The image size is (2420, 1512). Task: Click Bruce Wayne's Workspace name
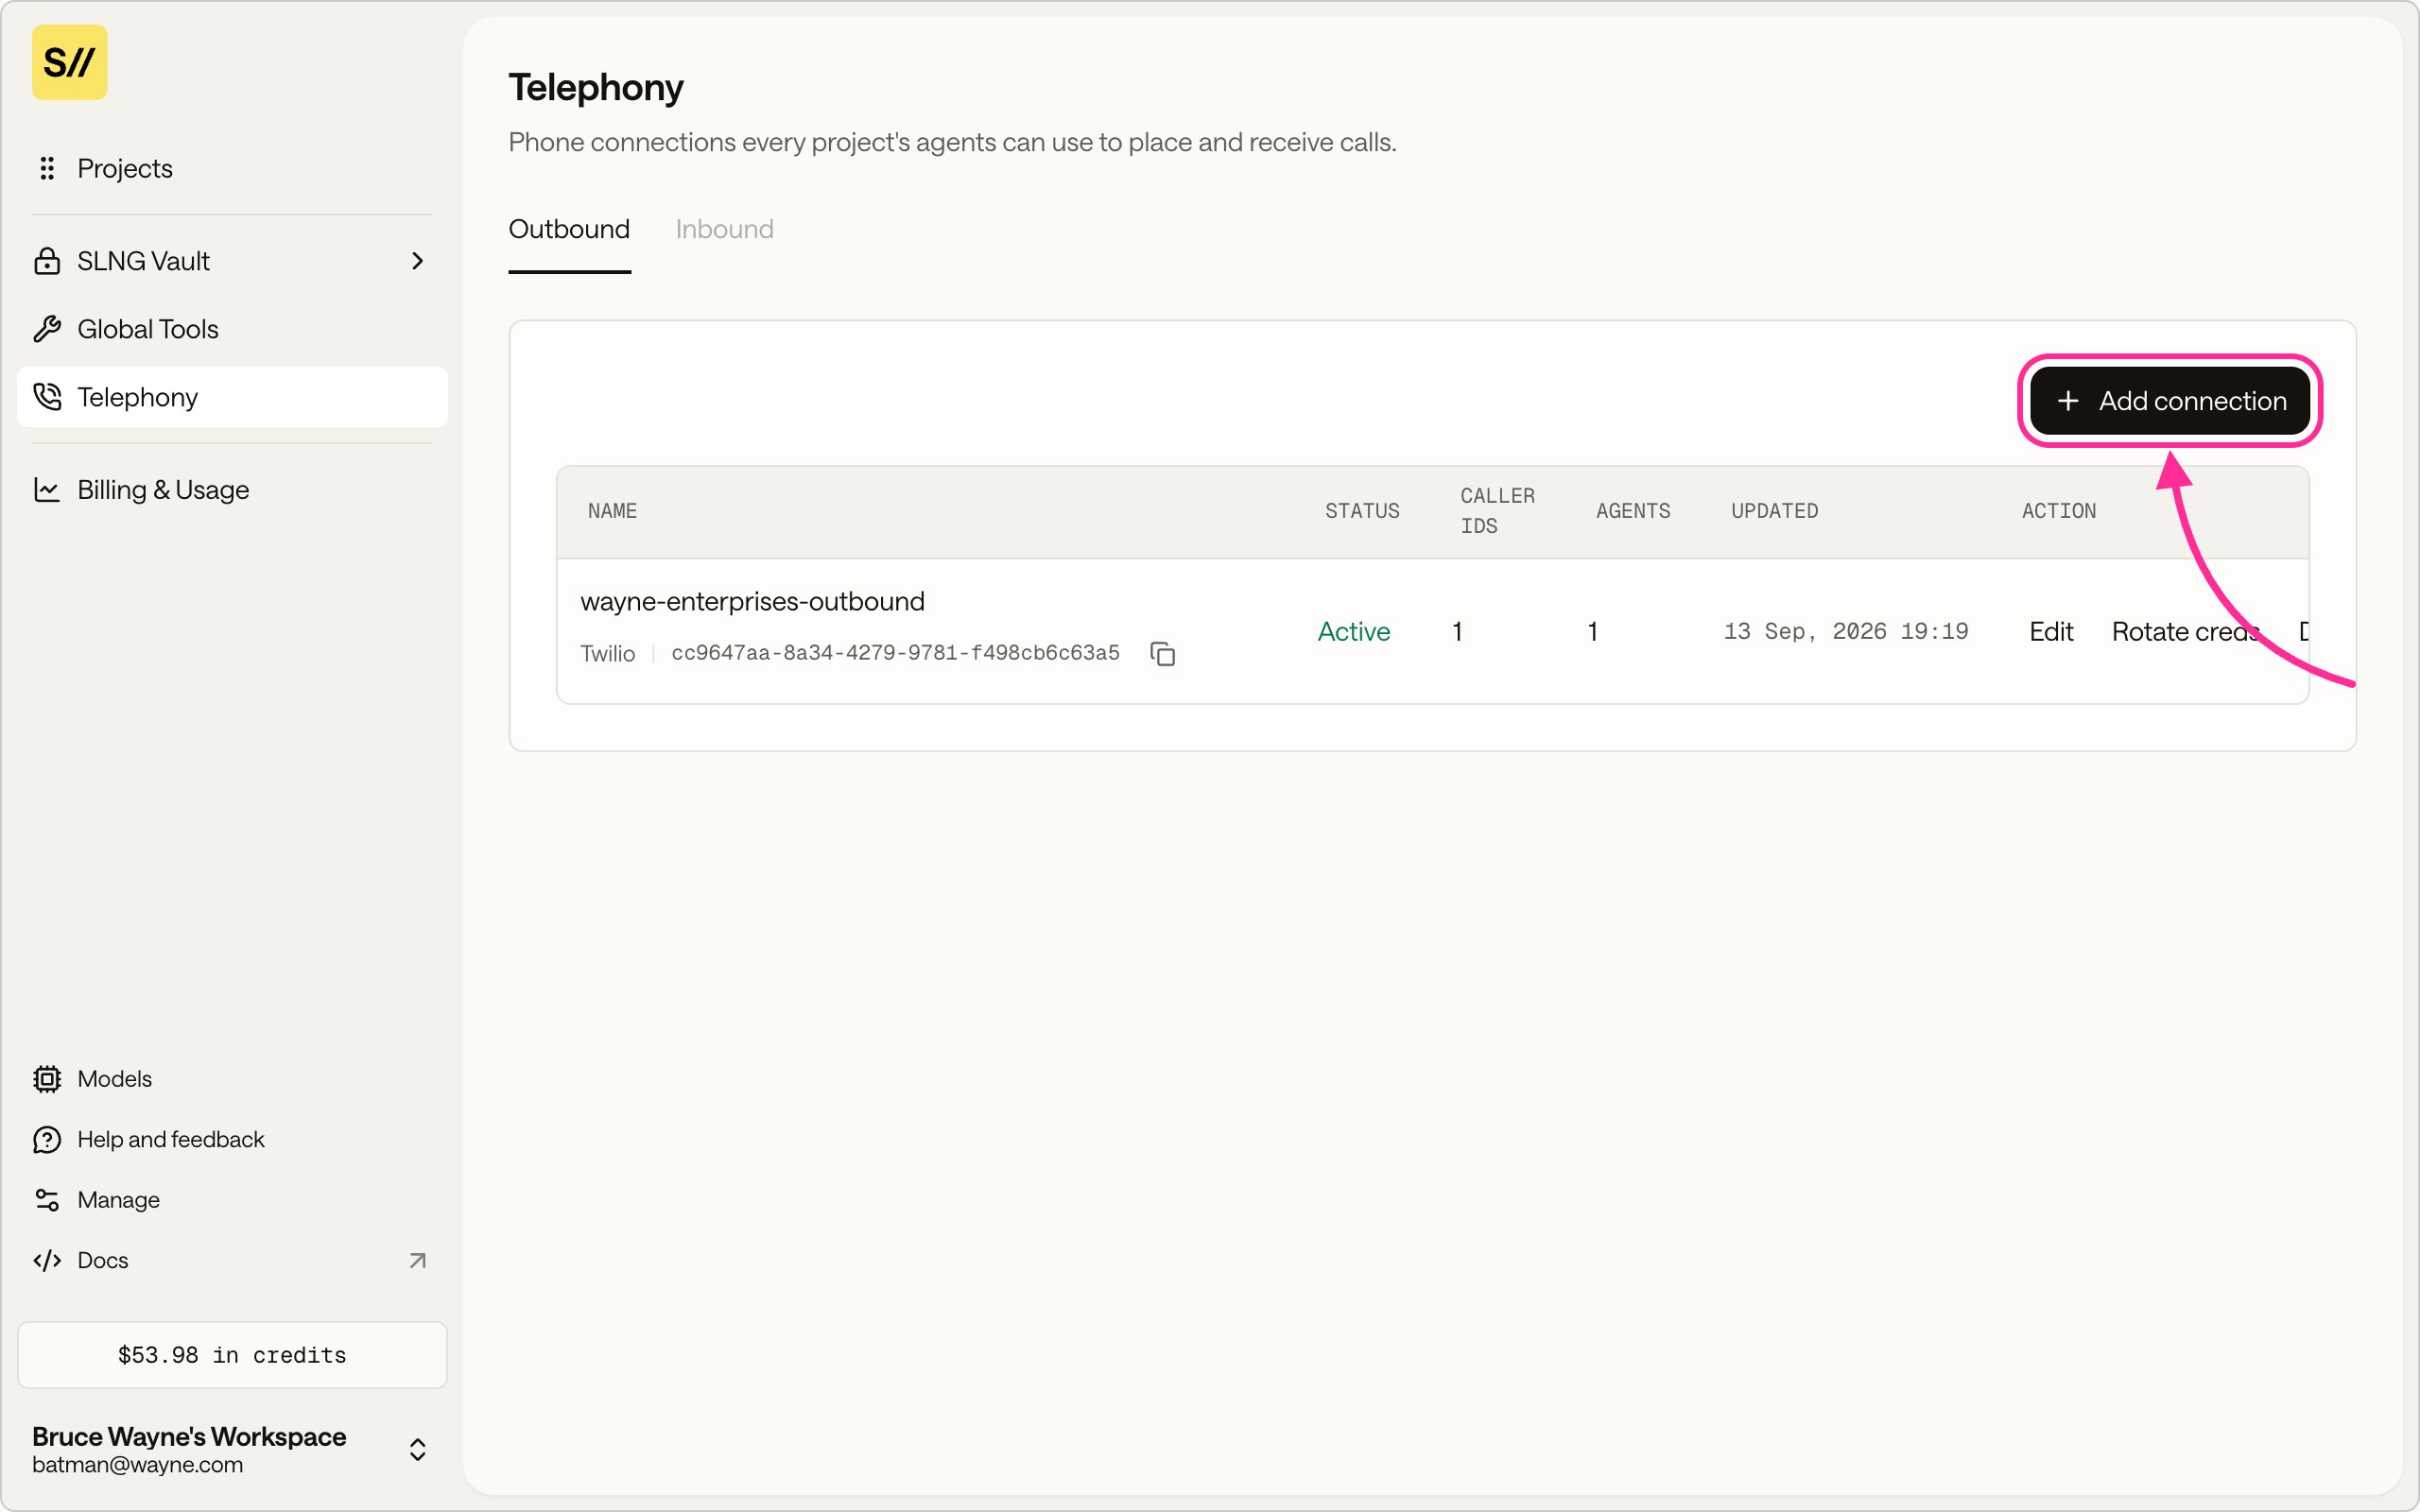(189, 1436)
